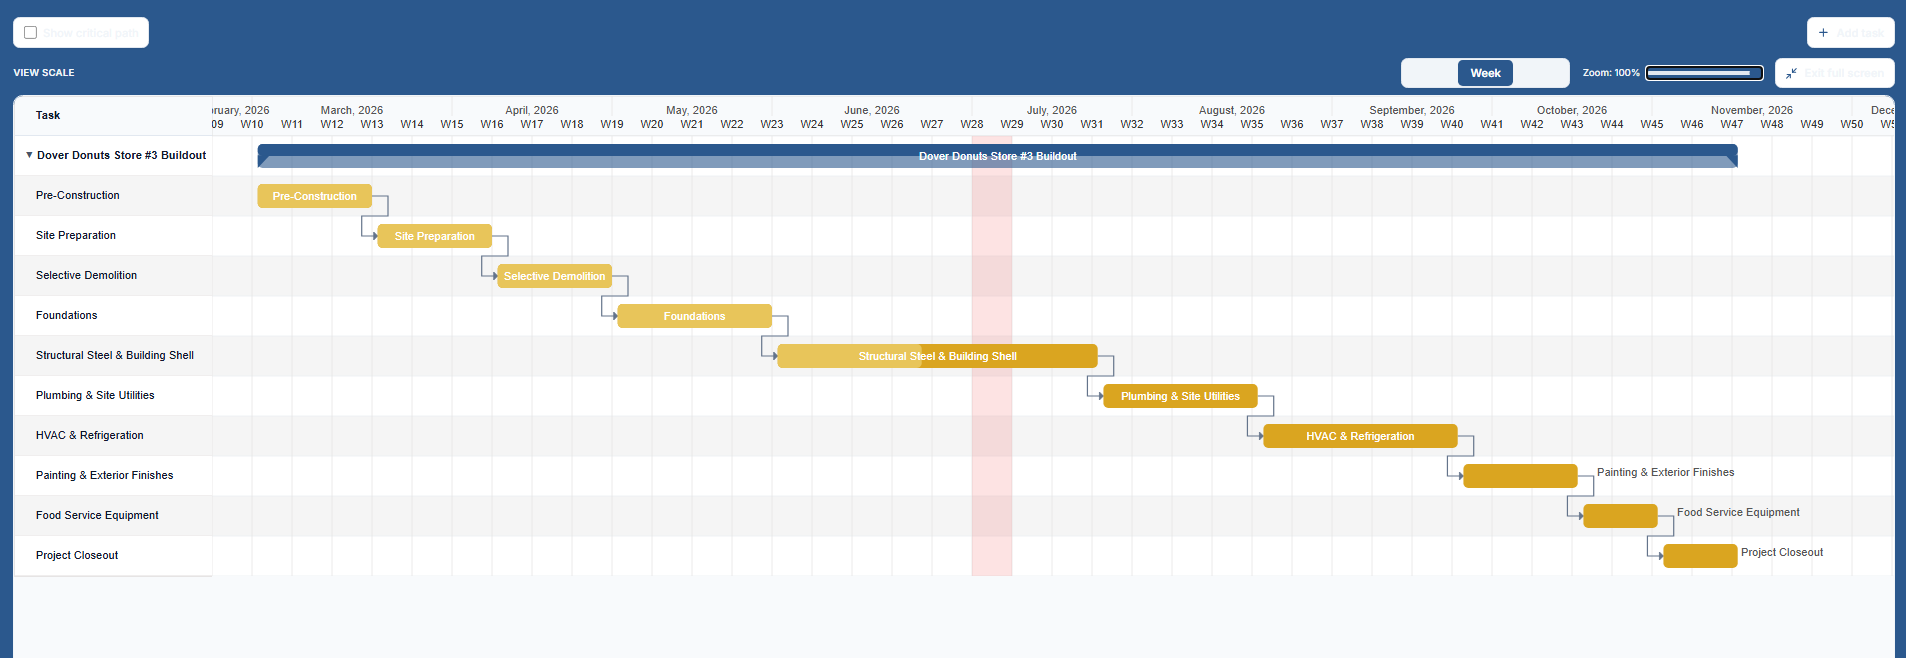The height and width of the screenshot is (658, 1906).
Task: Click the W10 week header
Action: coord(252,125)
